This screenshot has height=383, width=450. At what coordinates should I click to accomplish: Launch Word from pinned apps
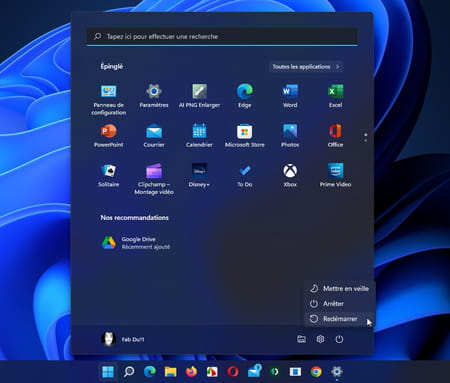click(x=290, y=96)
